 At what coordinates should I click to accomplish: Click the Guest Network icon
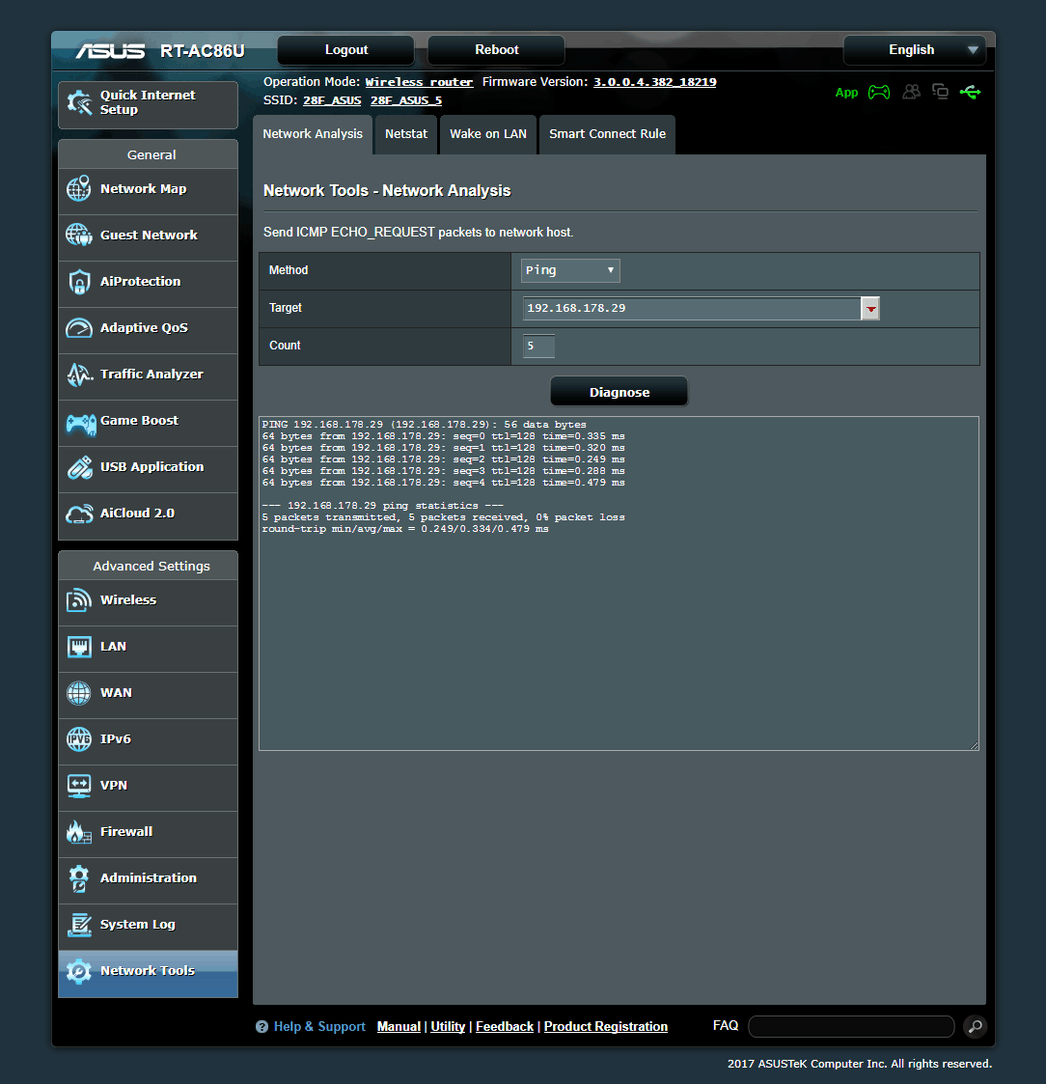coord(79,235)
